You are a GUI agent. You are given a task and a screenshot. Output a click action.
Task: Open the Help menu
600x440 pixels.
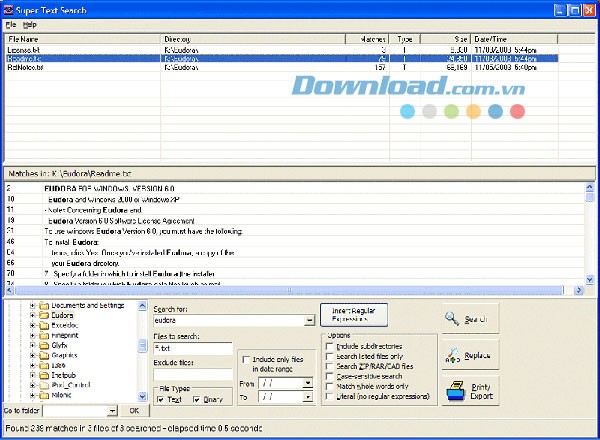click(x=30, y=23)
